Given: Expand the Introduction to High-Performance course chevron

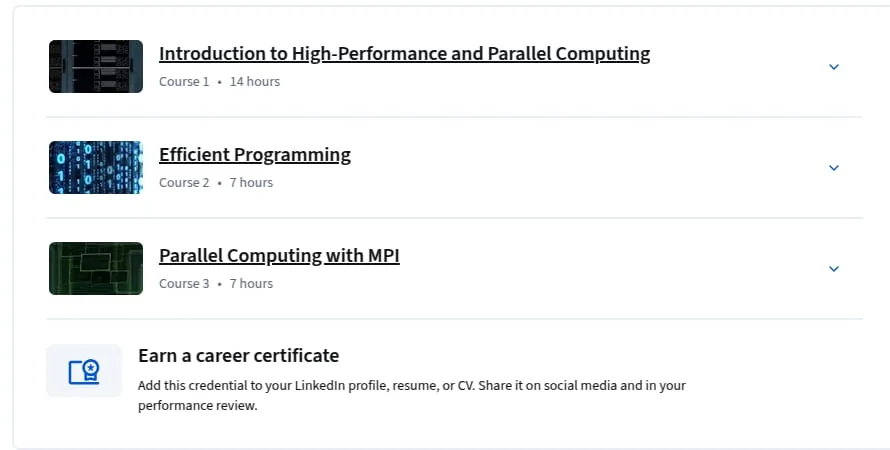Looking at the screenshot, I should point(833,67).
